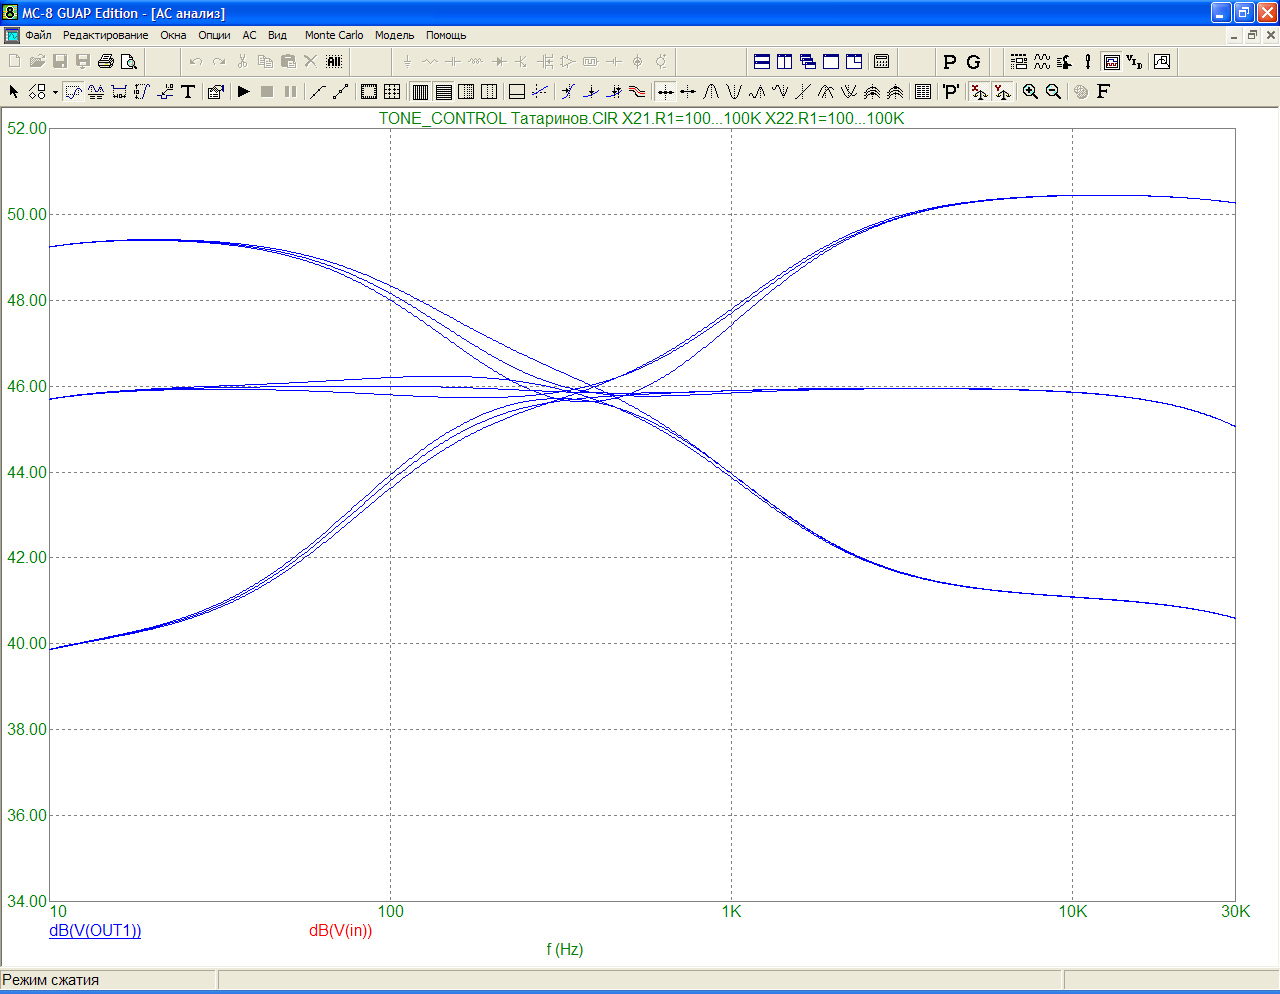Click the Print icon in toolbar
The width and height of the screenshot is (1280, 994).
[106, 61]
